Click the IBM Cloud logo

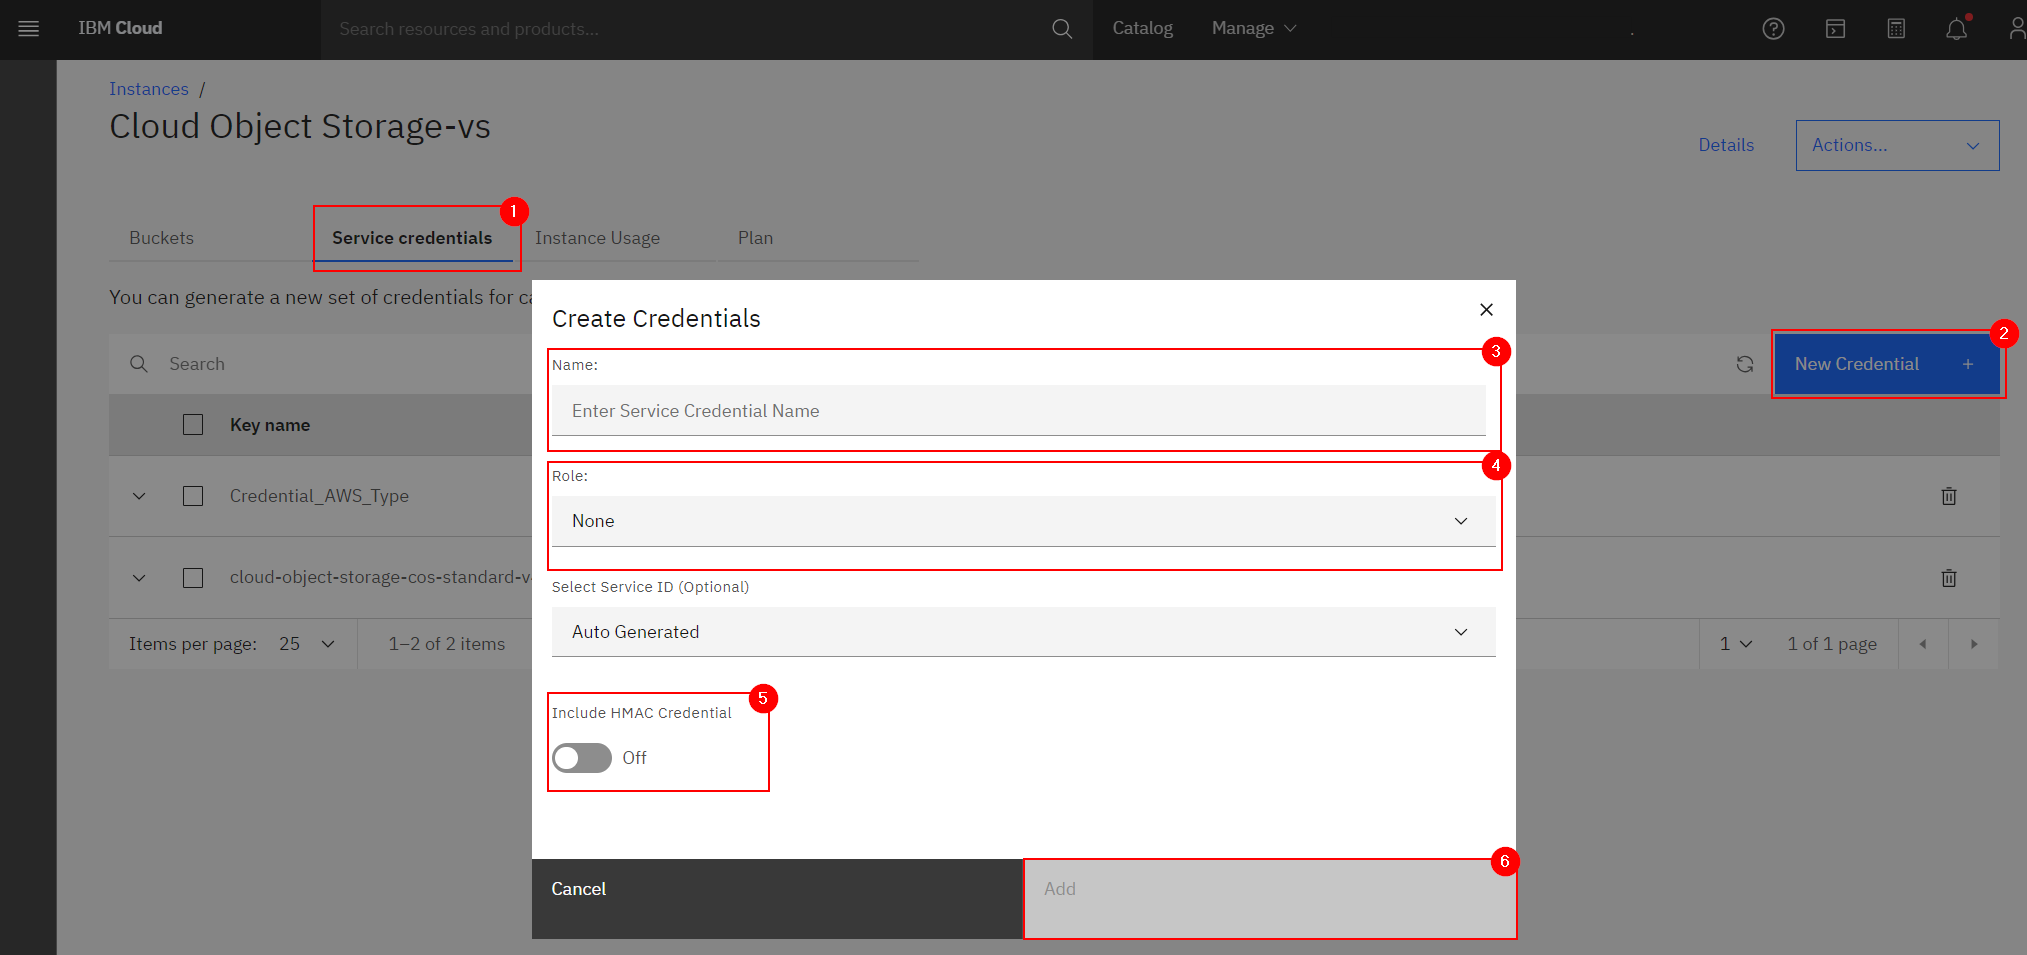[120, 28]
